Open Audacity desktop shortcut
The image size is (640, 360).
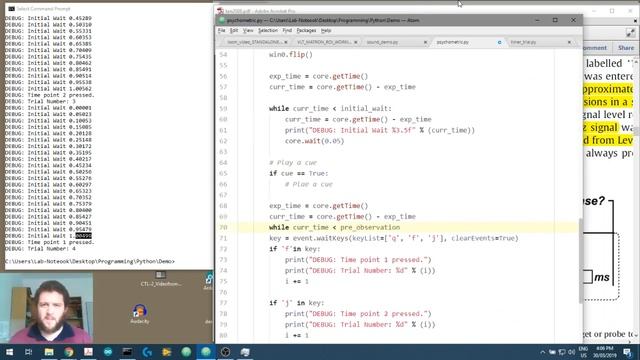click(140, 313)
